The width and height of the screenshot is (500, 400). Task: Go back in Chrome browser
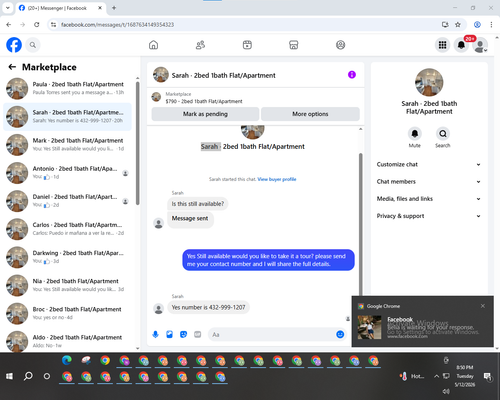click(9, 24)
